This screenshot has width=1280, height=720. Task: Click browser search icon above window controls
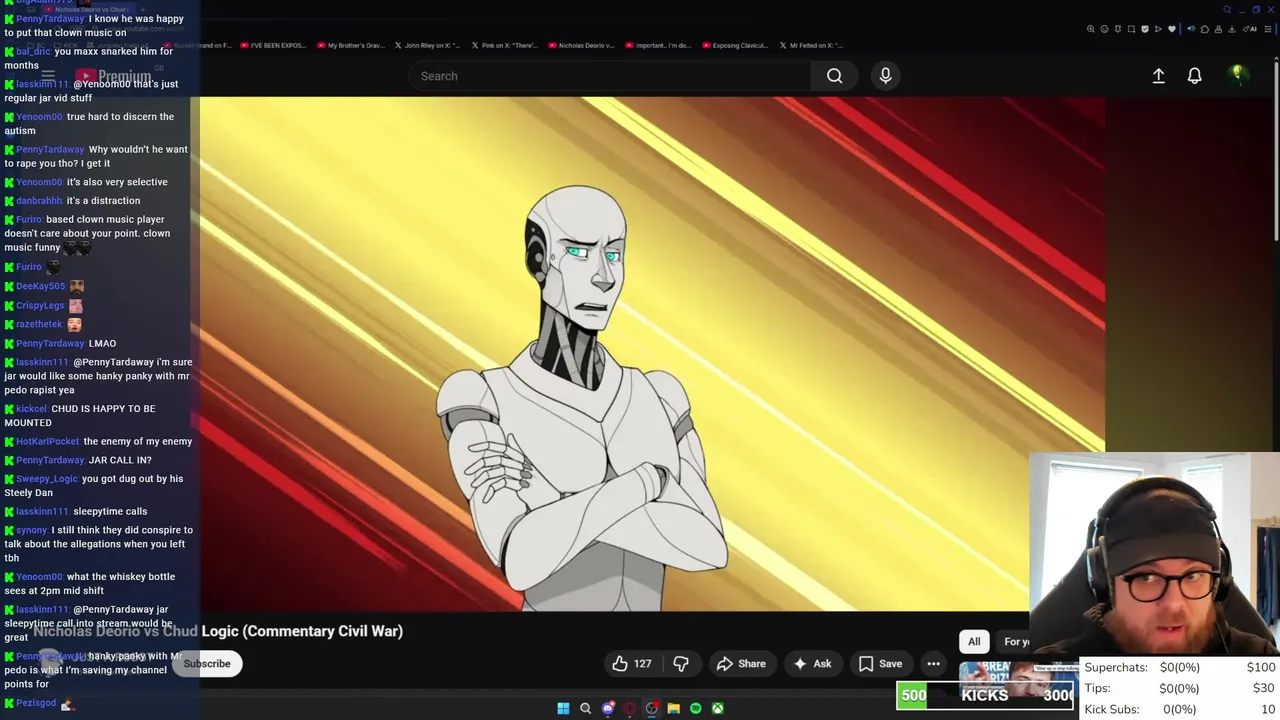(x=1227, y=10)
